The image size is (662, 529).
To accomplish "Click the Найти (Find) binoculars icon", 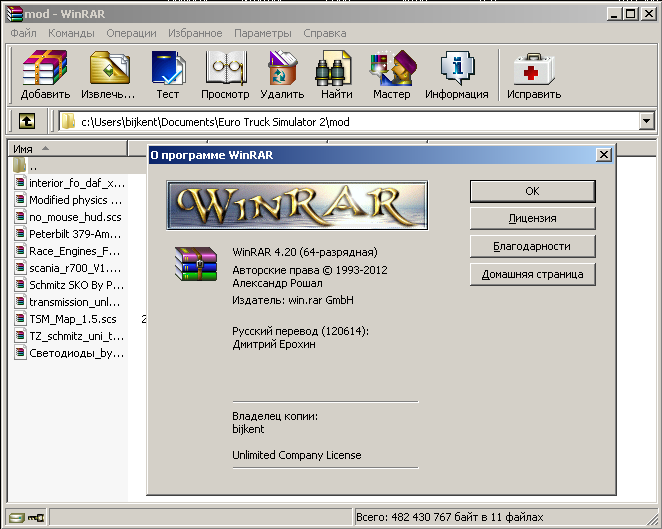I will 336,74.
